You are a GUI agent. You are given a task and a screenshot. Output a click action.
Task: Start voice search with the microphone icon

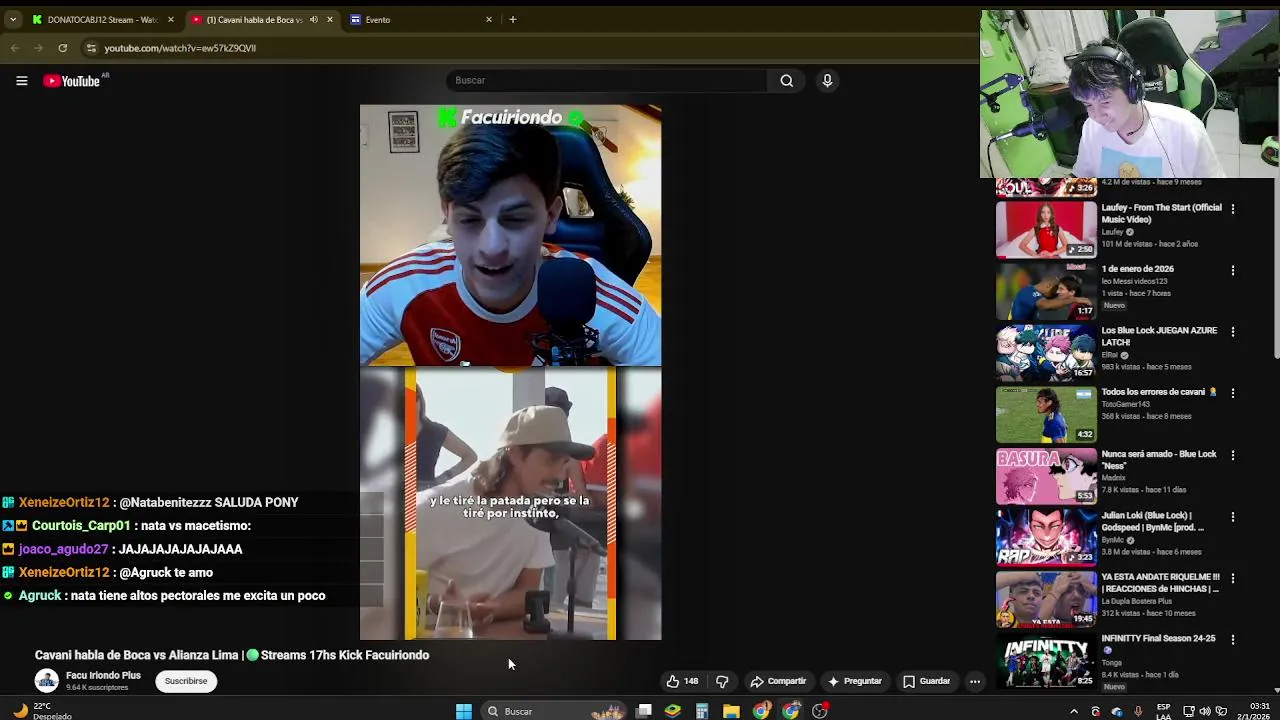pos(827,81)
